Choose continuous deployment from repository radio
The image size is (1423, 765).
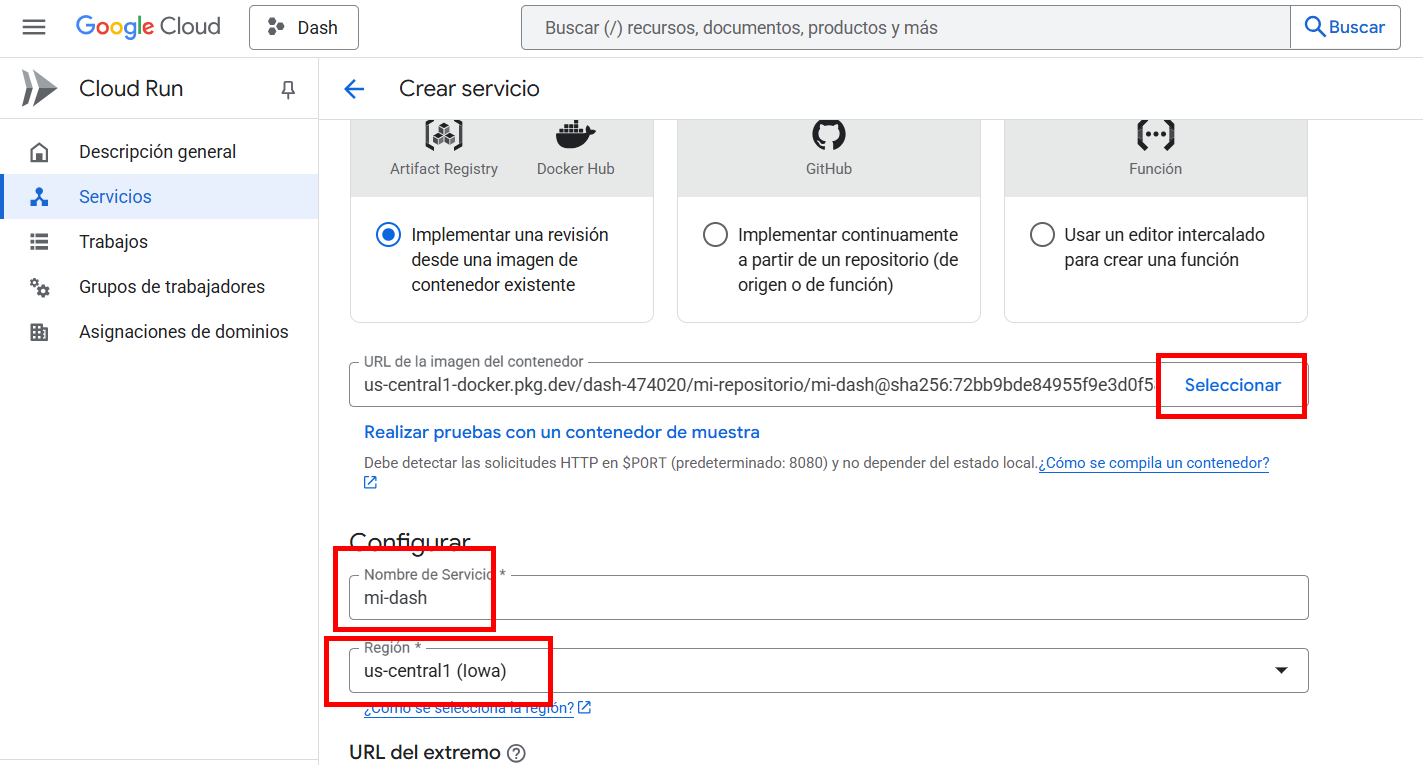[x=715, y=235]
